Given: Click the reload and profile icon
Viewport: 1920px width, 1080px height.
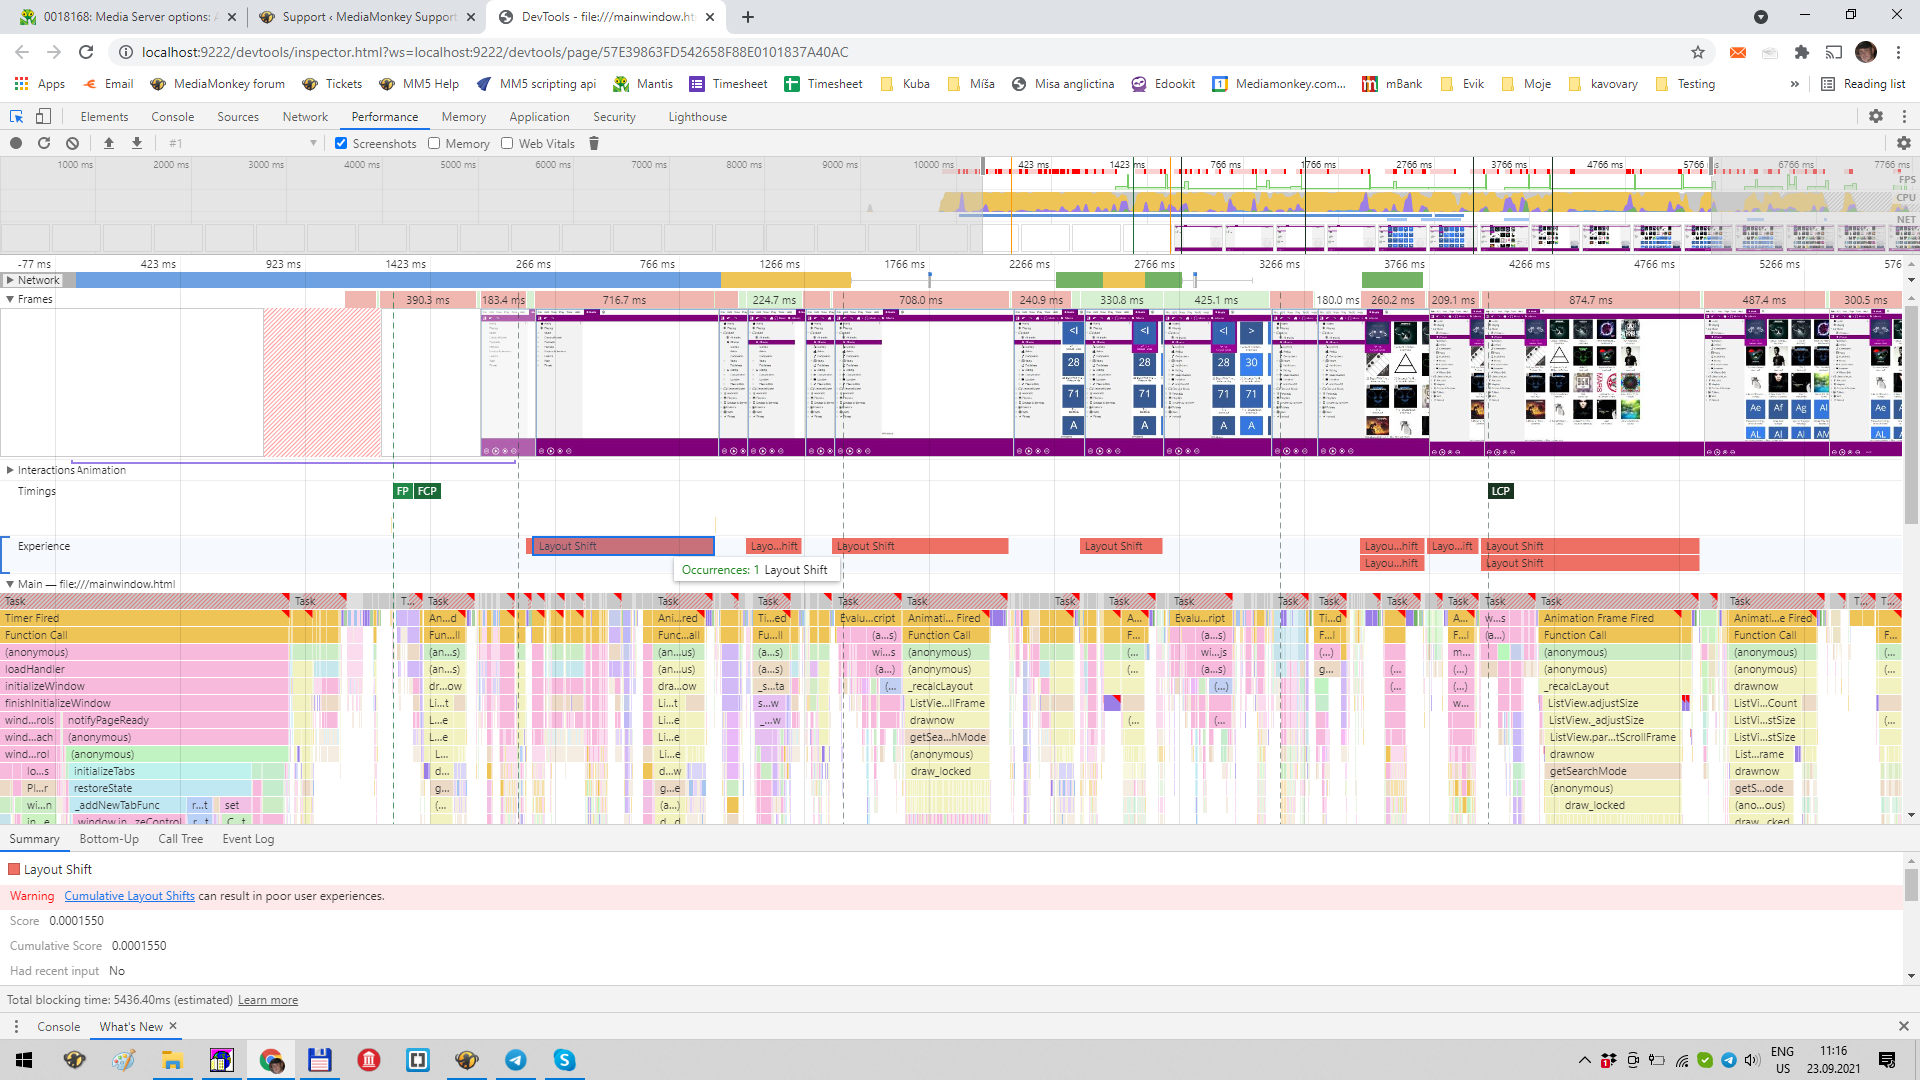Looking at the screenshot, I should [44, 143].
